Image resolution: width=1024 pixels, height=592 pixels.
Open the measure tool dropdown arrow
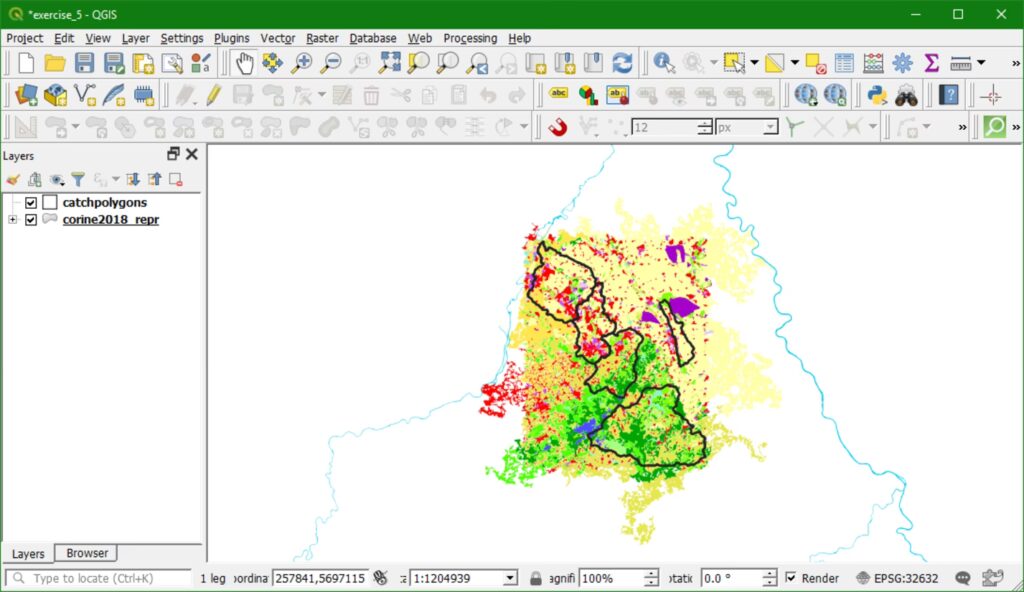click(x=981, y=63)
